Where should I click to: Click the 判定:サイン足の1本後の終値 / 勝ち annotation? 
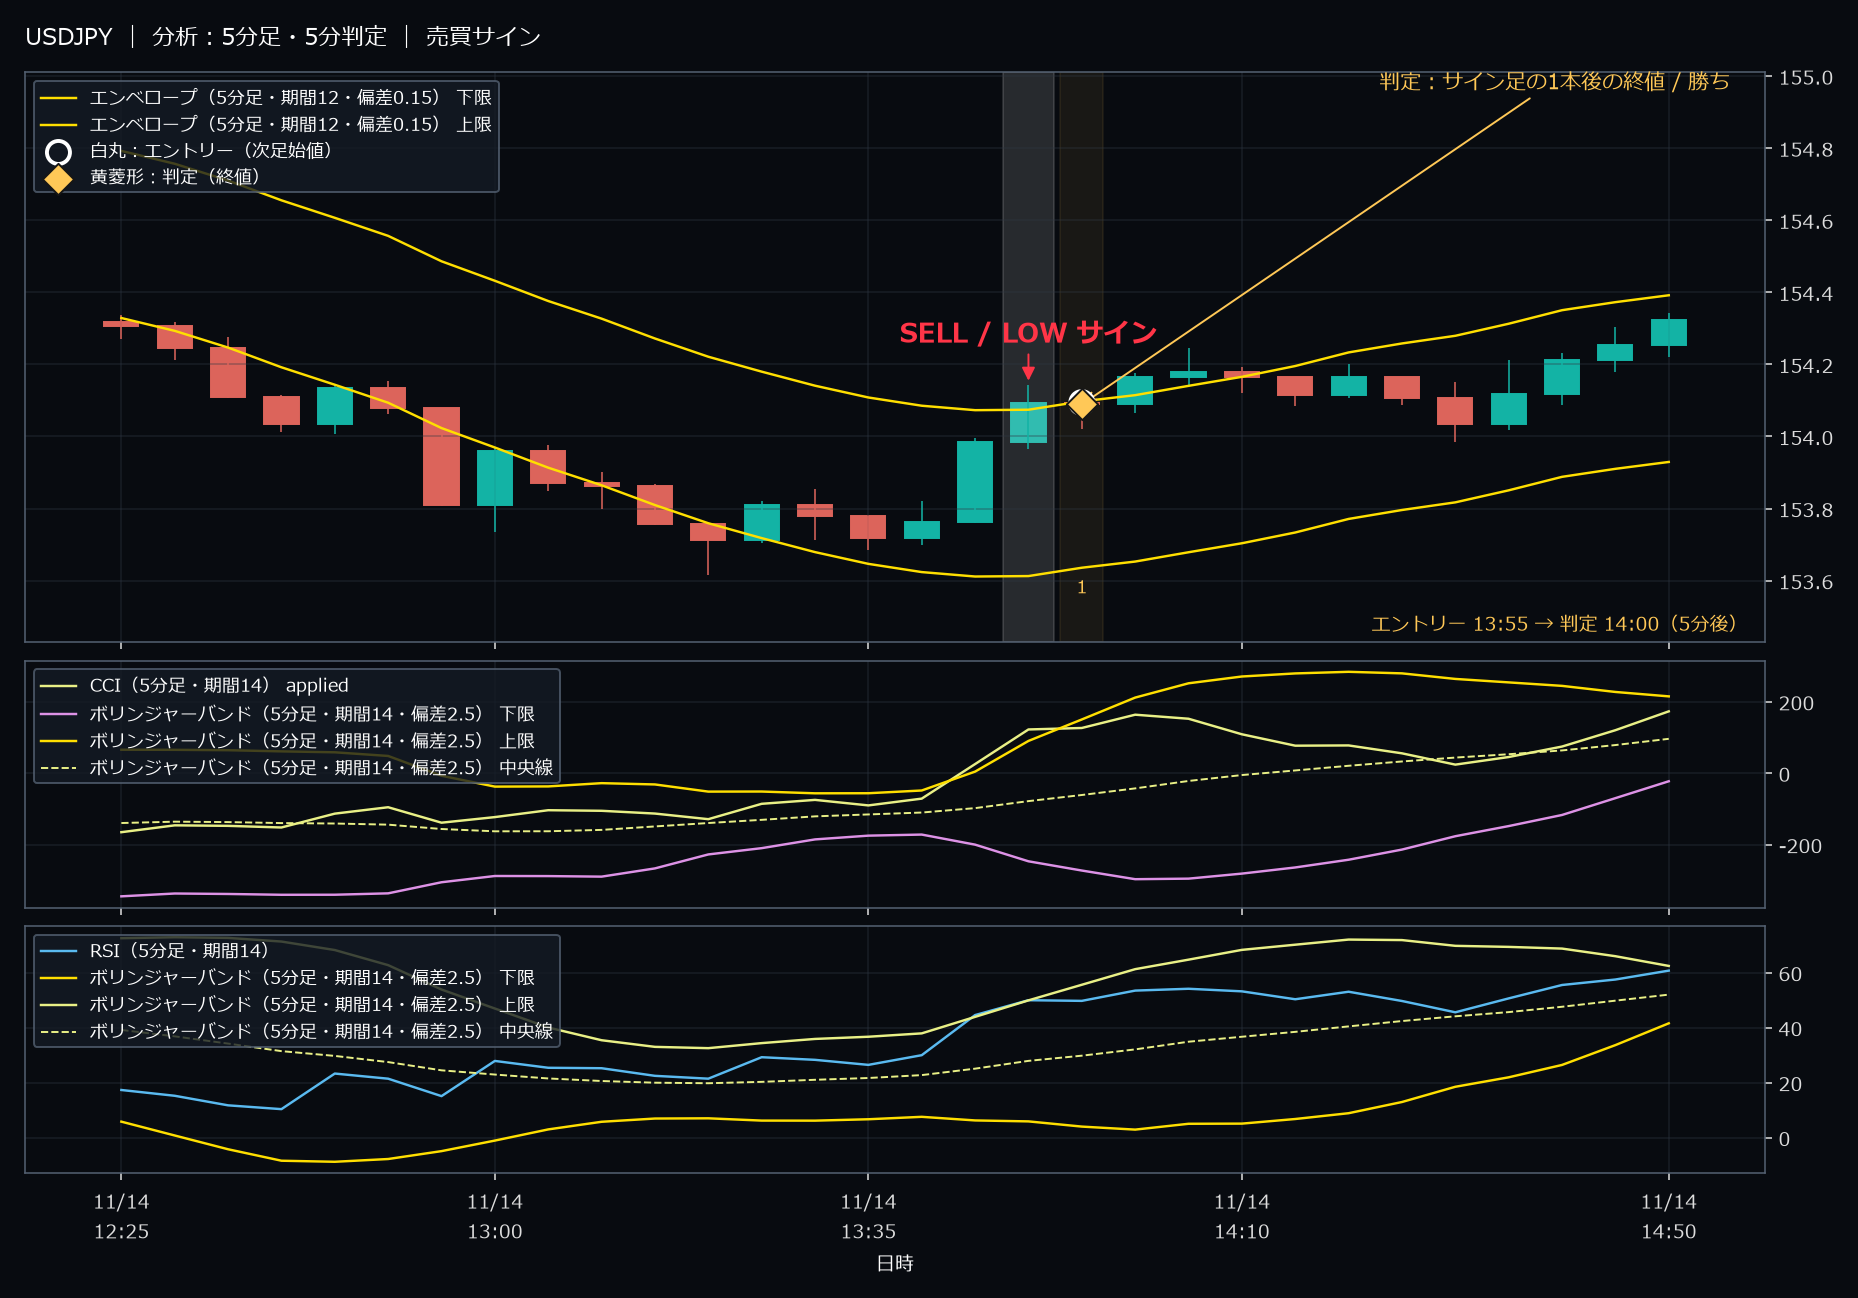[1555, 81]
